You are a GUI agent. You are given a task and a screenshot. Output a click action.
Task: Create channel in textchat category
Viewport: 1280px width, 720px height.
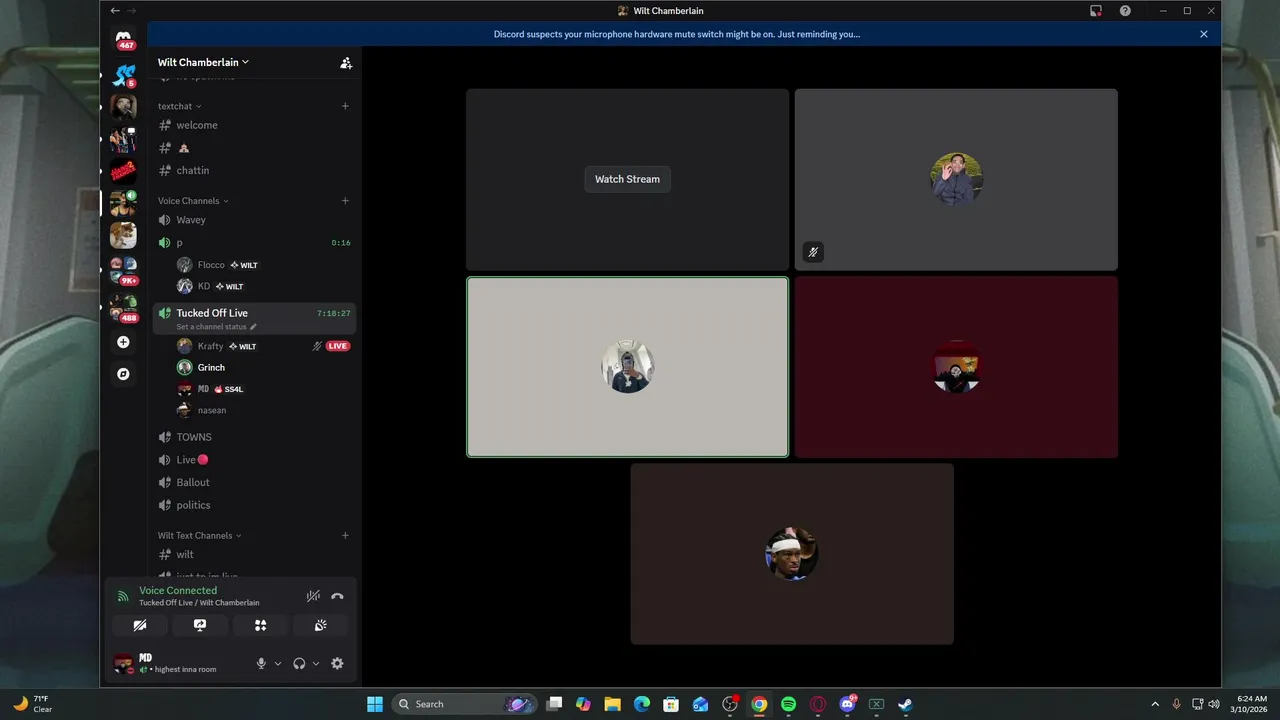[x=346, y=106]
